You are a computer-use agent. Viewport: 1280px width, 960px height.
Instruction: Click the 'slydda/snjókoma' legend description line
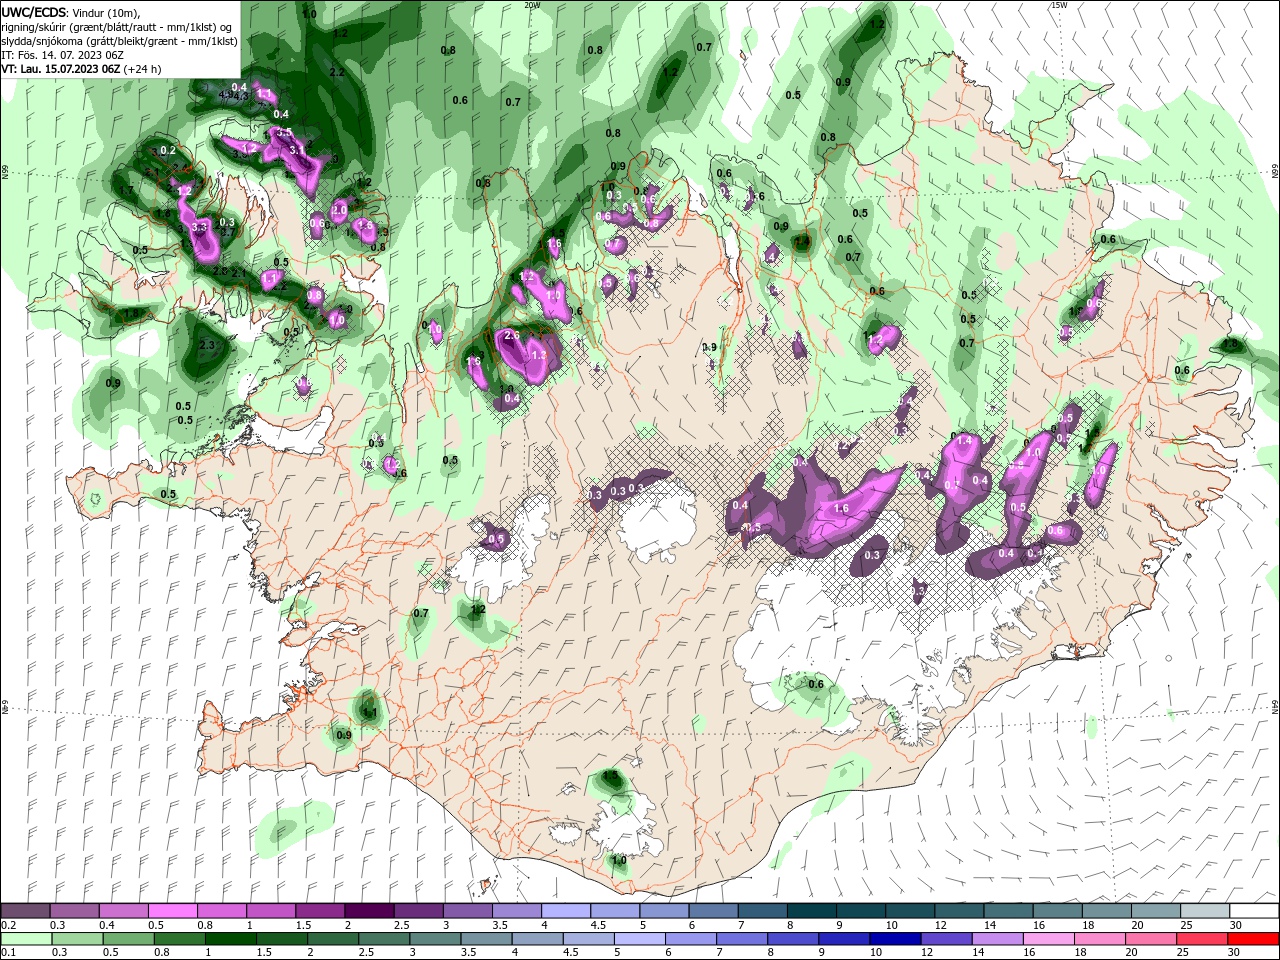(x=119, y=41)
